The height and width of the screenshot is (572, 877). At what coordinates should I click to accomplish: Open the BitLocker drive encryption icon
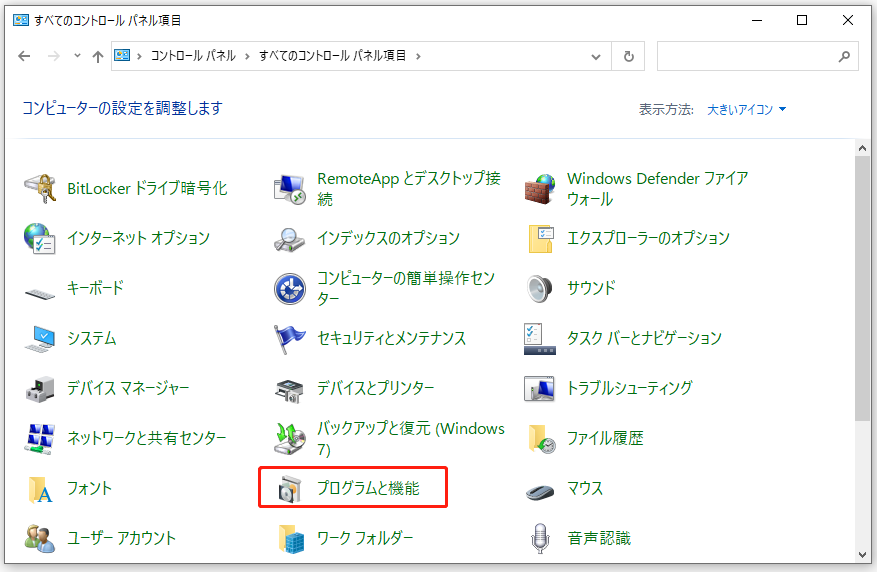coord(40,188)
